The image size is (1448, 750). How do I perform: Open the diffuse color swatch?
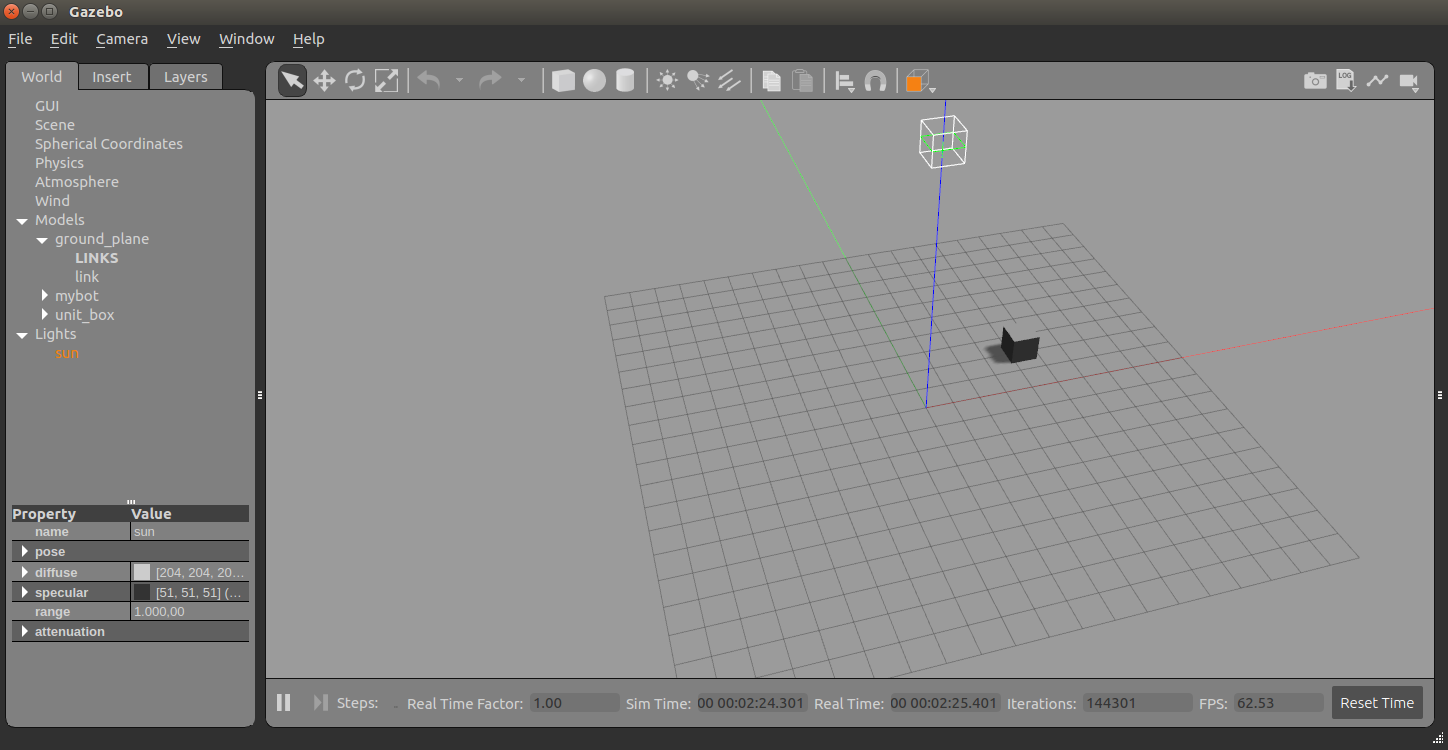pyautogui.click(x=142, y=572)
